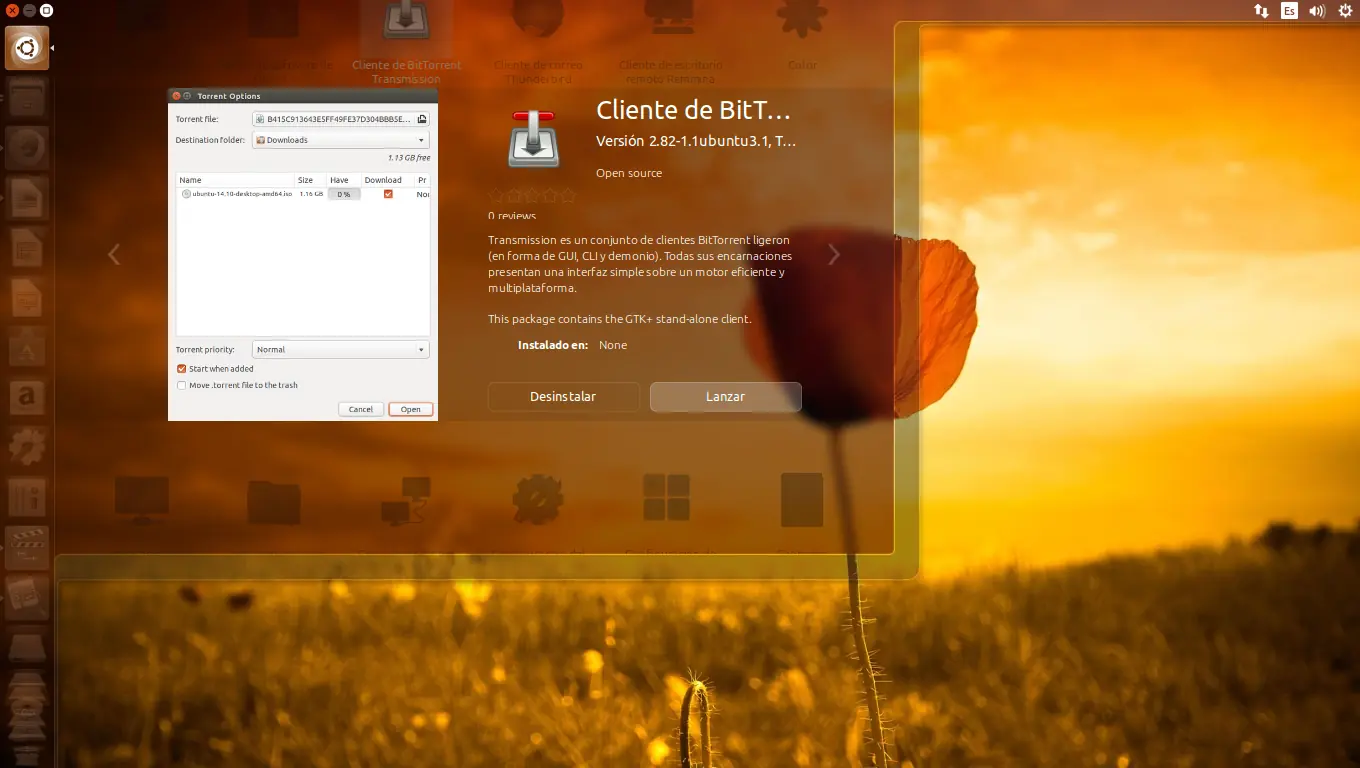Open Destination folder Downloads dropdown
Viewport: 1360px width, 768px height.
point(341,140)
